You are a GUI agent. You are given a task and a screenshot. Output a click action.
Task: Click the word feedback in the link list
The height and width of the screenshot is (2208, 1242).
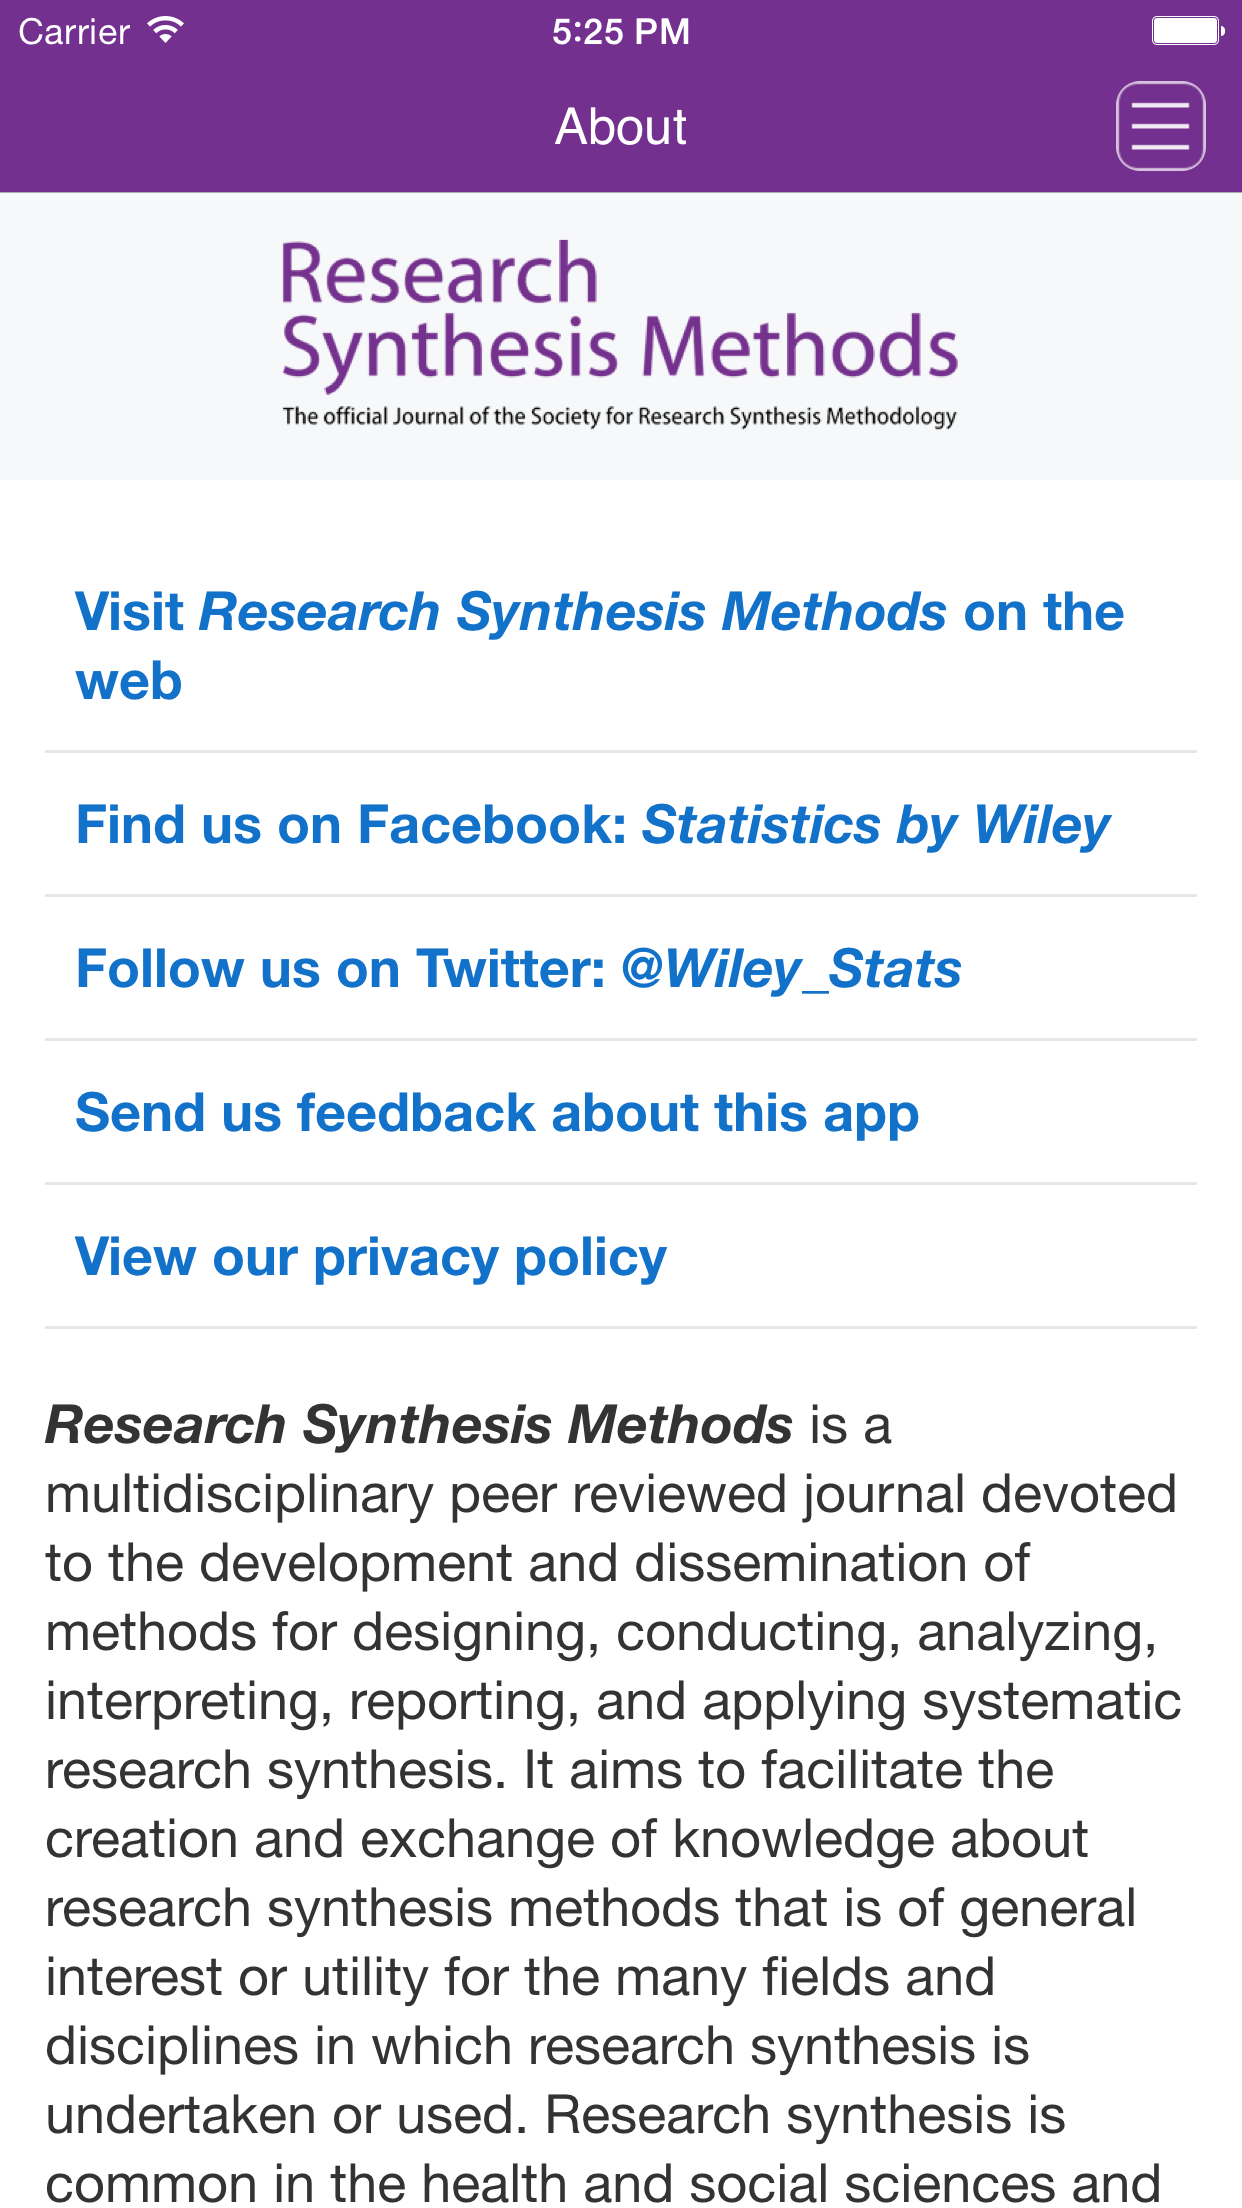(x=415, y=1113)
